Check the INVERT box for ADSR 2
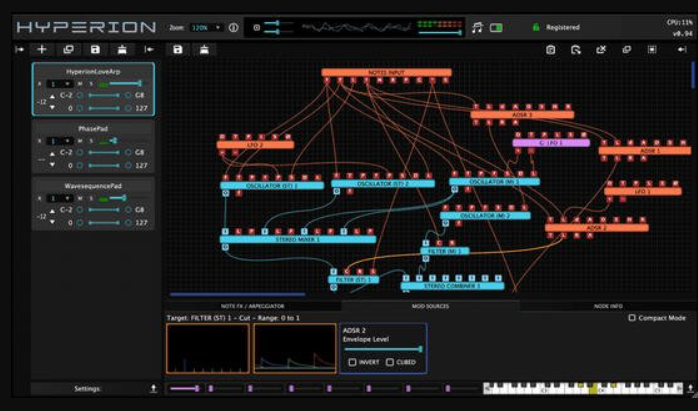Viewport: 698px width, 411px height. (352, 362)
